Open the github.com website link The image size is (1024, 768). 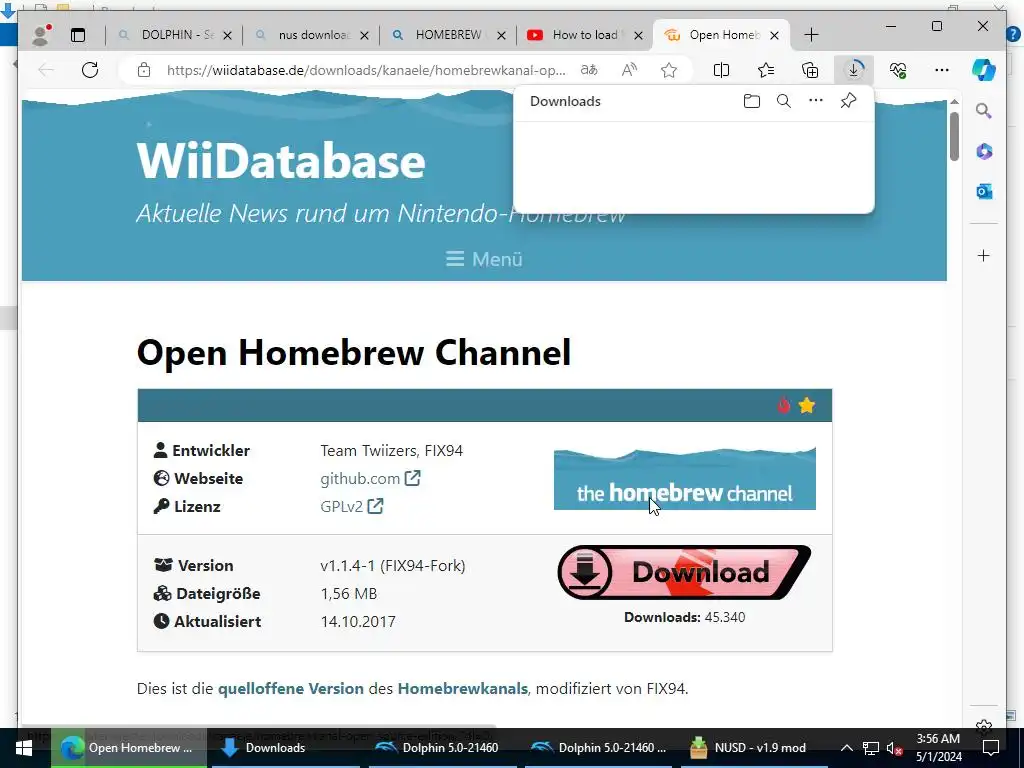coord(370,479)
